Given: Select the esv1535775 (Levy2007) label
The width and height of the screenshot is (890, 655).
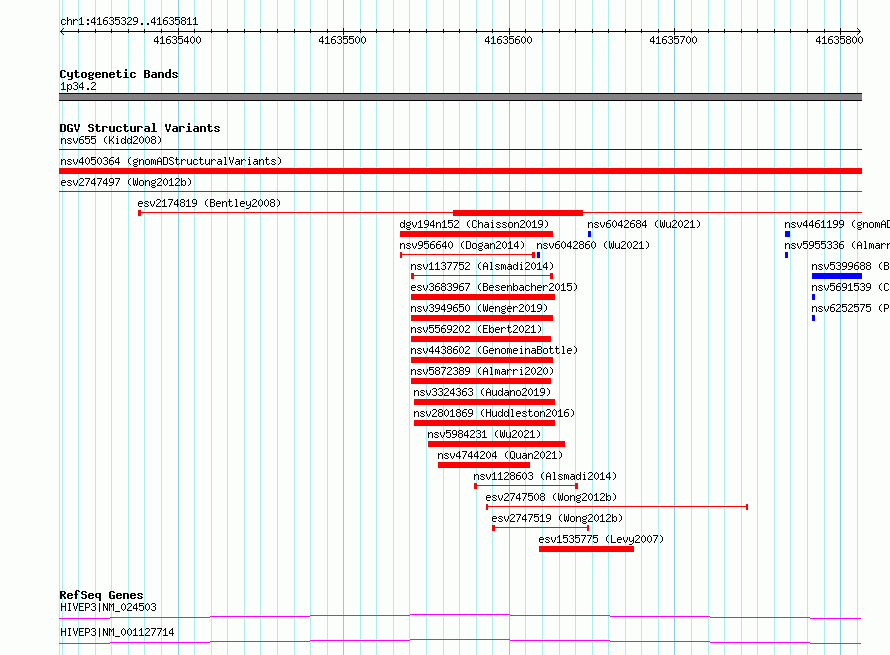Looking at the screenshot, I should pos(601,539).
